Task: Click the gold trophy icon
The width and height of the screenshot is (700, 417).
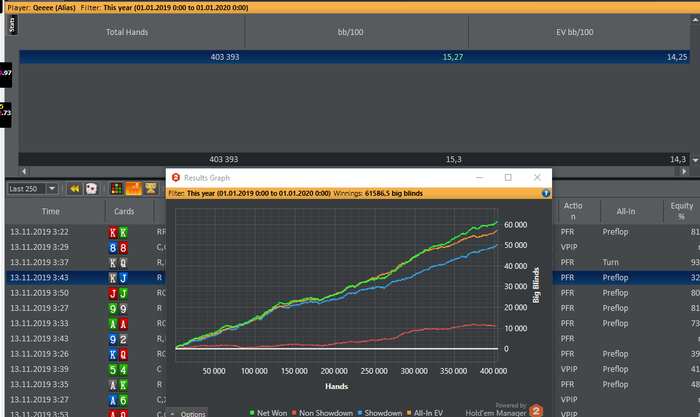Action: coord(151,189)
